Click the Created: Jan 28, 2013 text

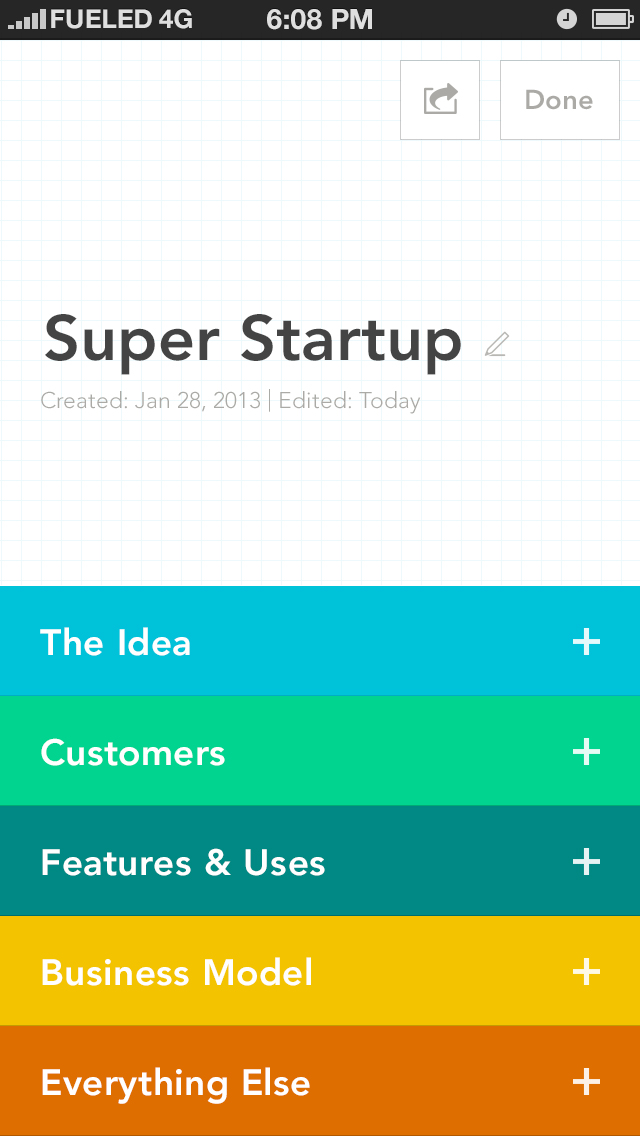click(151, 401)
